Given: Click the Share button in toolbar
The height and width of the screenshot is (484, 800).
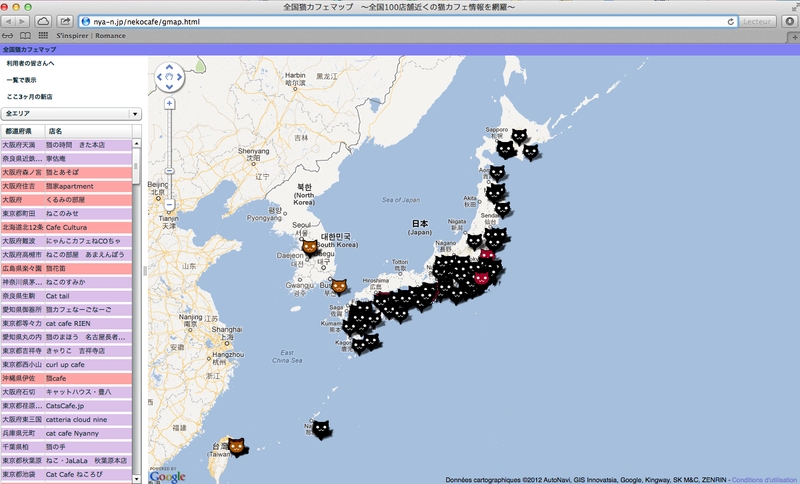Looking at the screenshot, I should (x=66, y=21).
